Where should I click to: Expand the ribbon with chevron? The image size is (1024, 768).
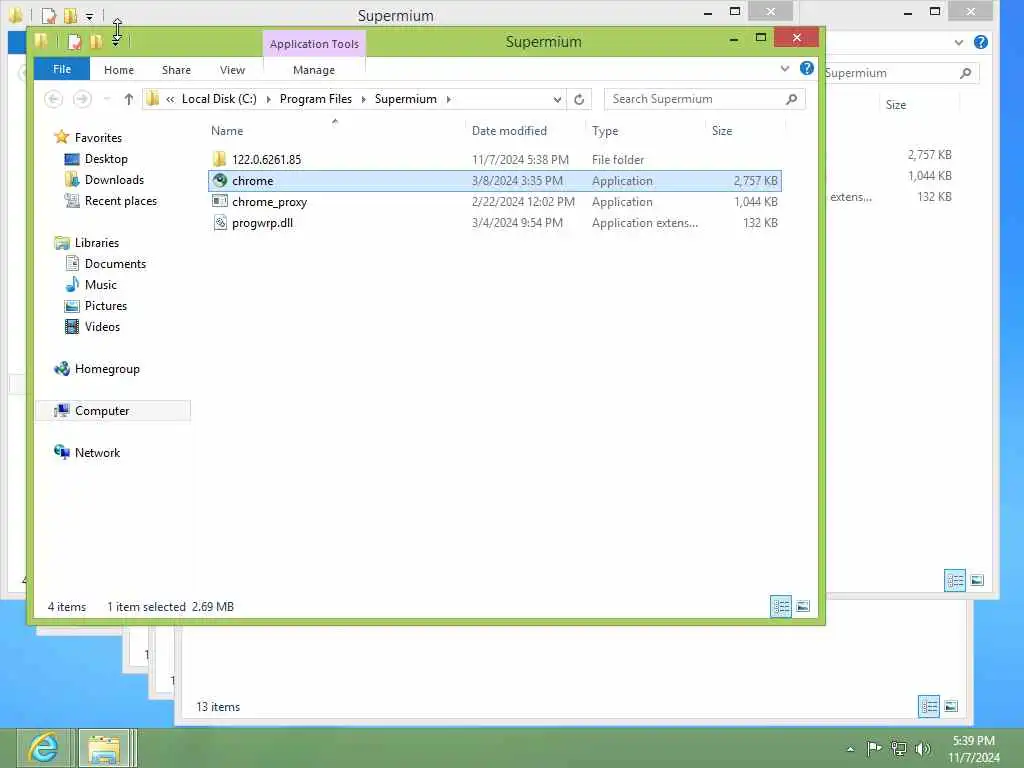coord(785,69)
